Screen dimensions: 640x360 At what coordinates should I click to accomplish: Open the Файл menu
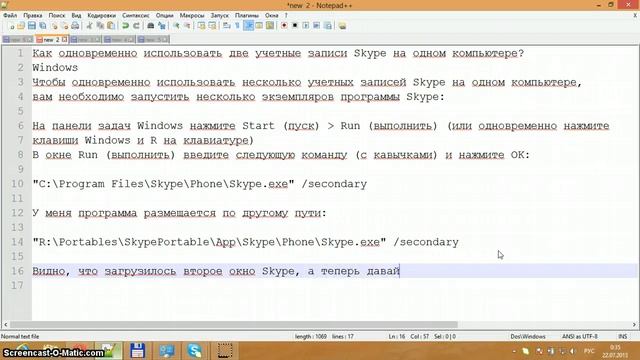tap(10, 16)
